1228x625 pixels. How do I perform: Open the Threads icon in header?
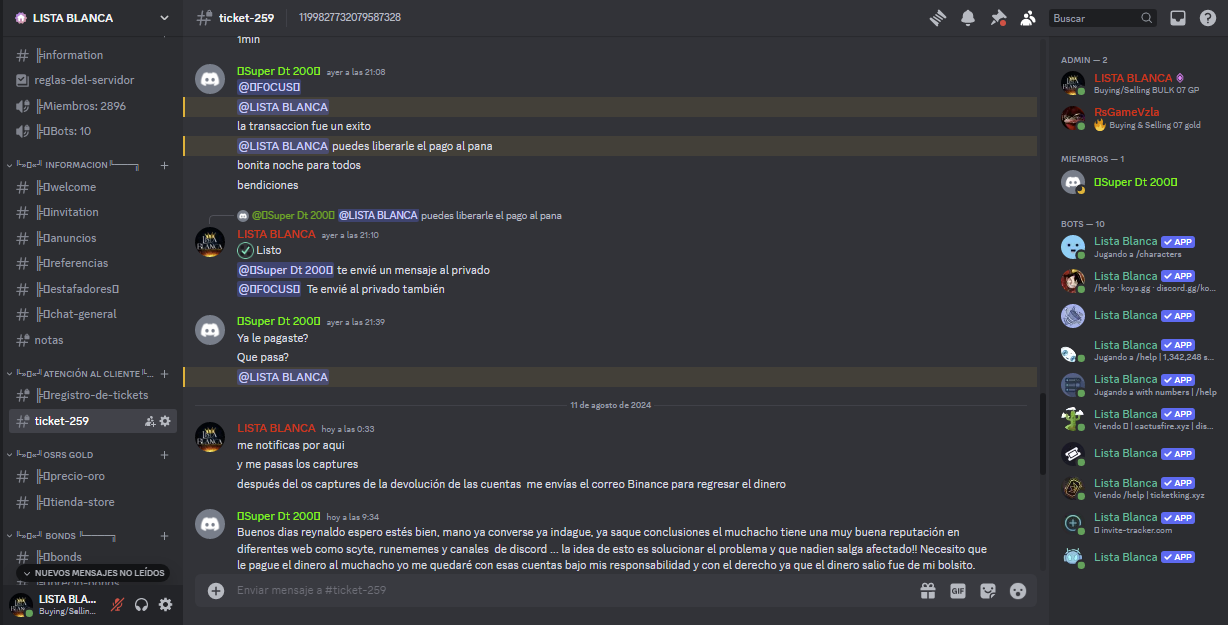tap(937, 18)
